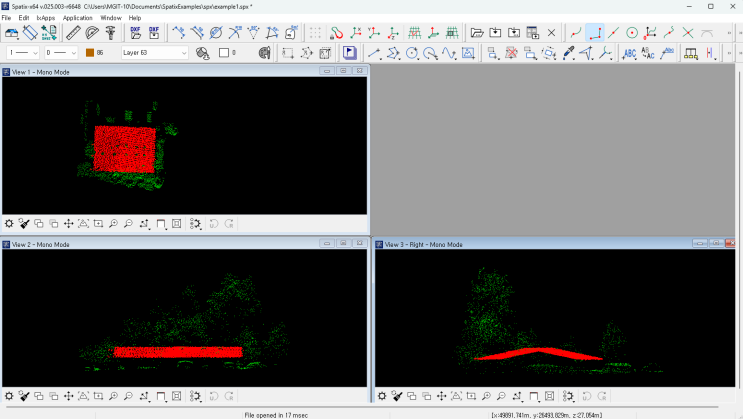
Task: Open the line style dropdown showing 0
Action: (x=61, y=53)
